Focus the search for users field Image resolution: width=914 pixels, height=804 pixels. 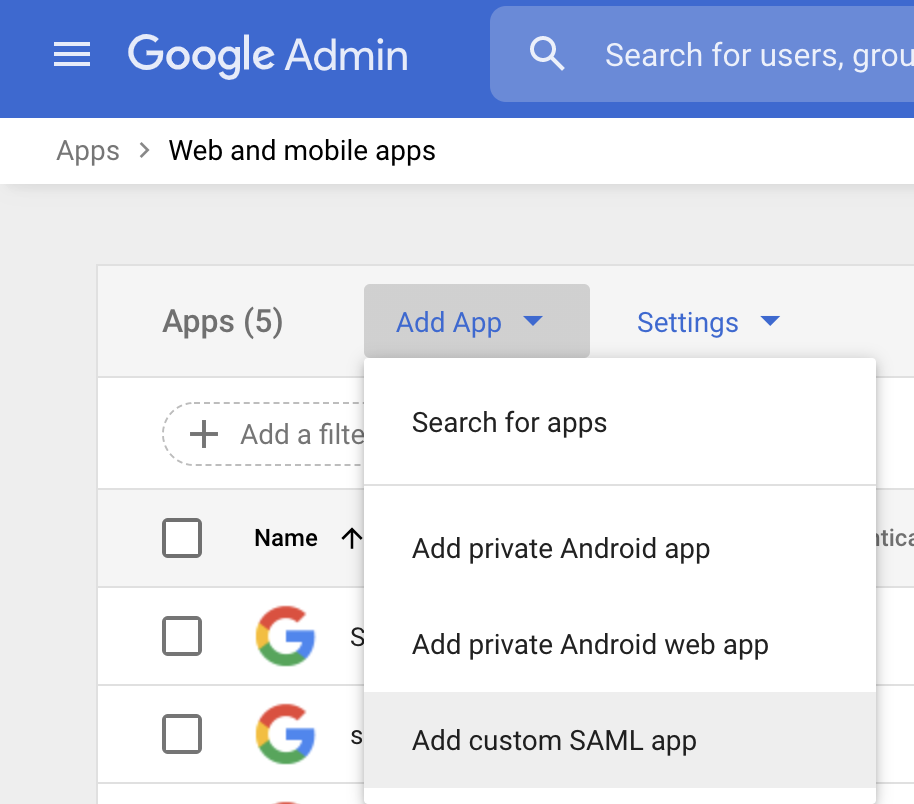tap(702, 54)
